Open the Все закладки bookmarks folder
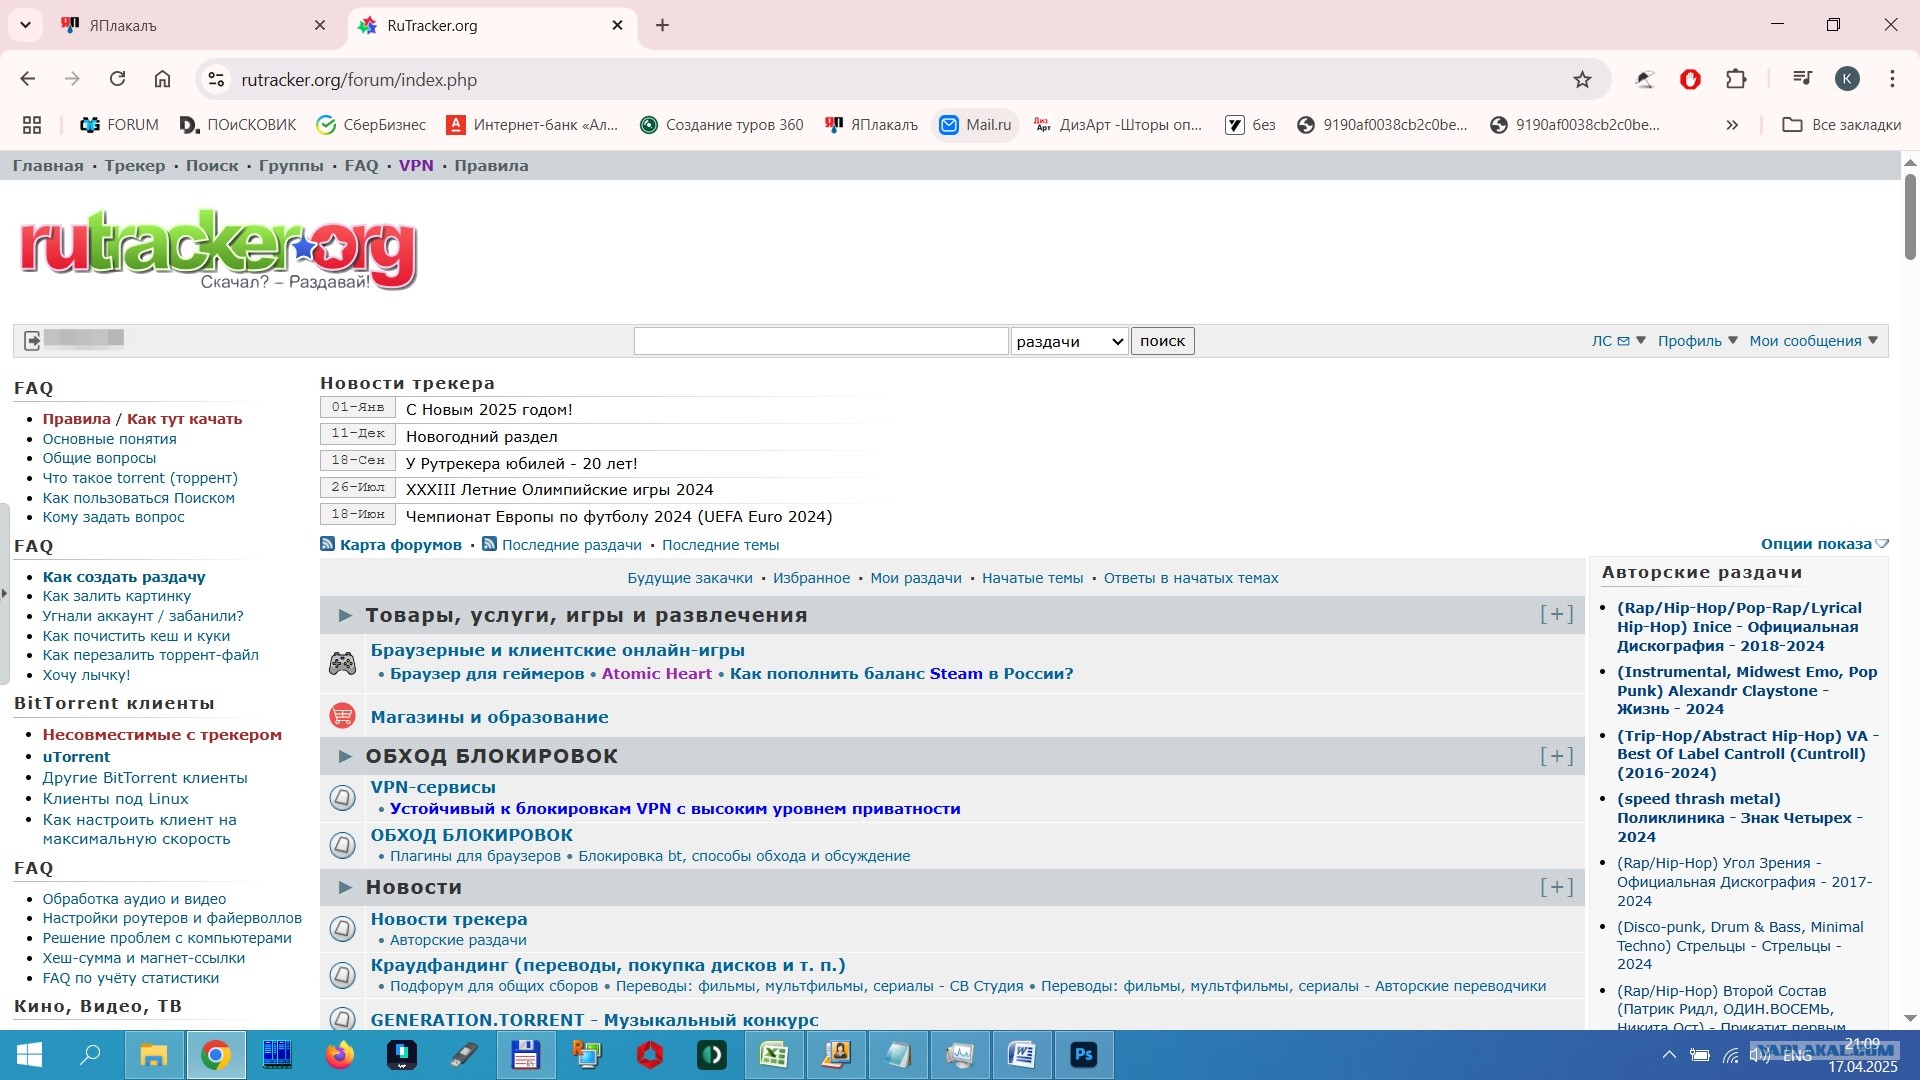 click(x=1842, y=125)
